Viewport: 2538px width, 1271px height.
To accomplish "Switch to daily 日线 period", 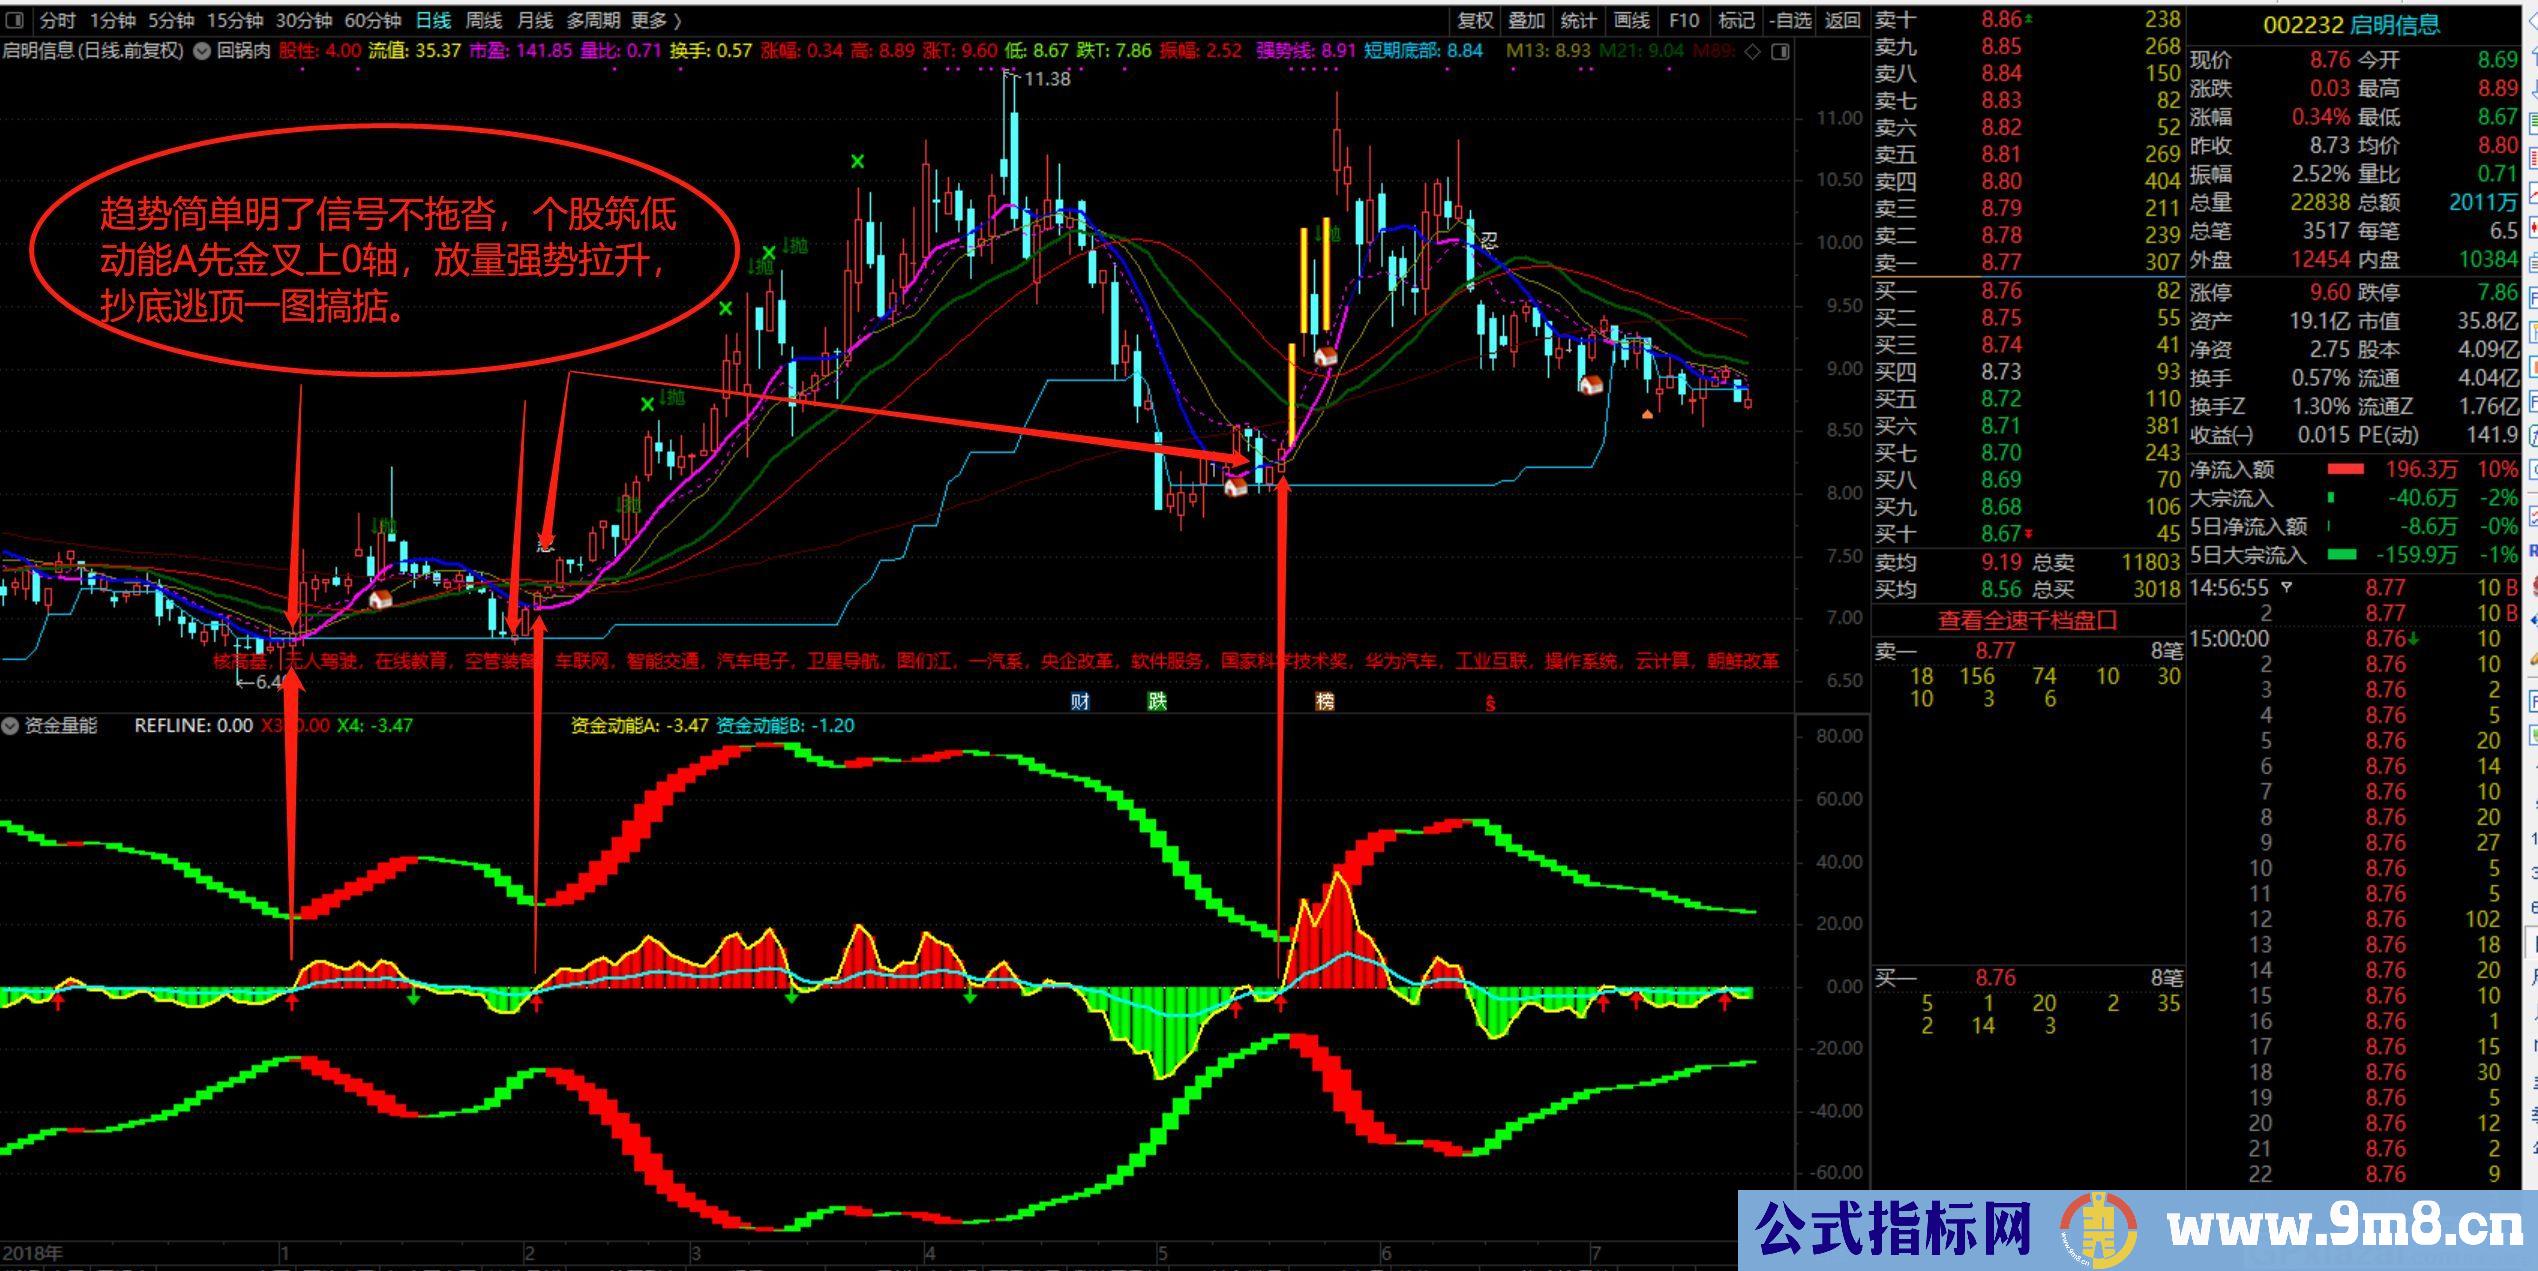I will [x=433, y=20].
